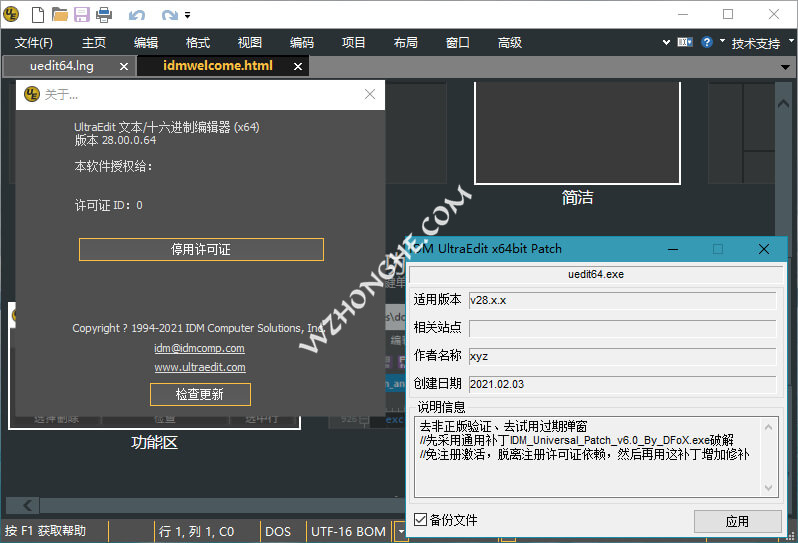Screen dimensions: 798x543
Task: Expand the help dropdown arrow
Action: pyautogui.click(x=722, y=41)
